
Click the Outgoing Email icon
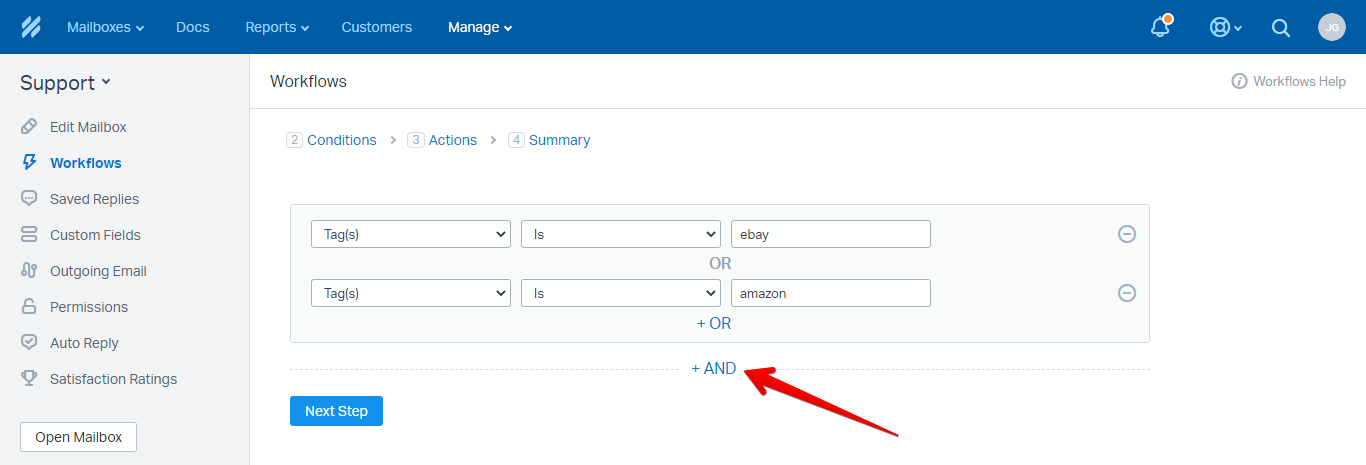point(30,271)
